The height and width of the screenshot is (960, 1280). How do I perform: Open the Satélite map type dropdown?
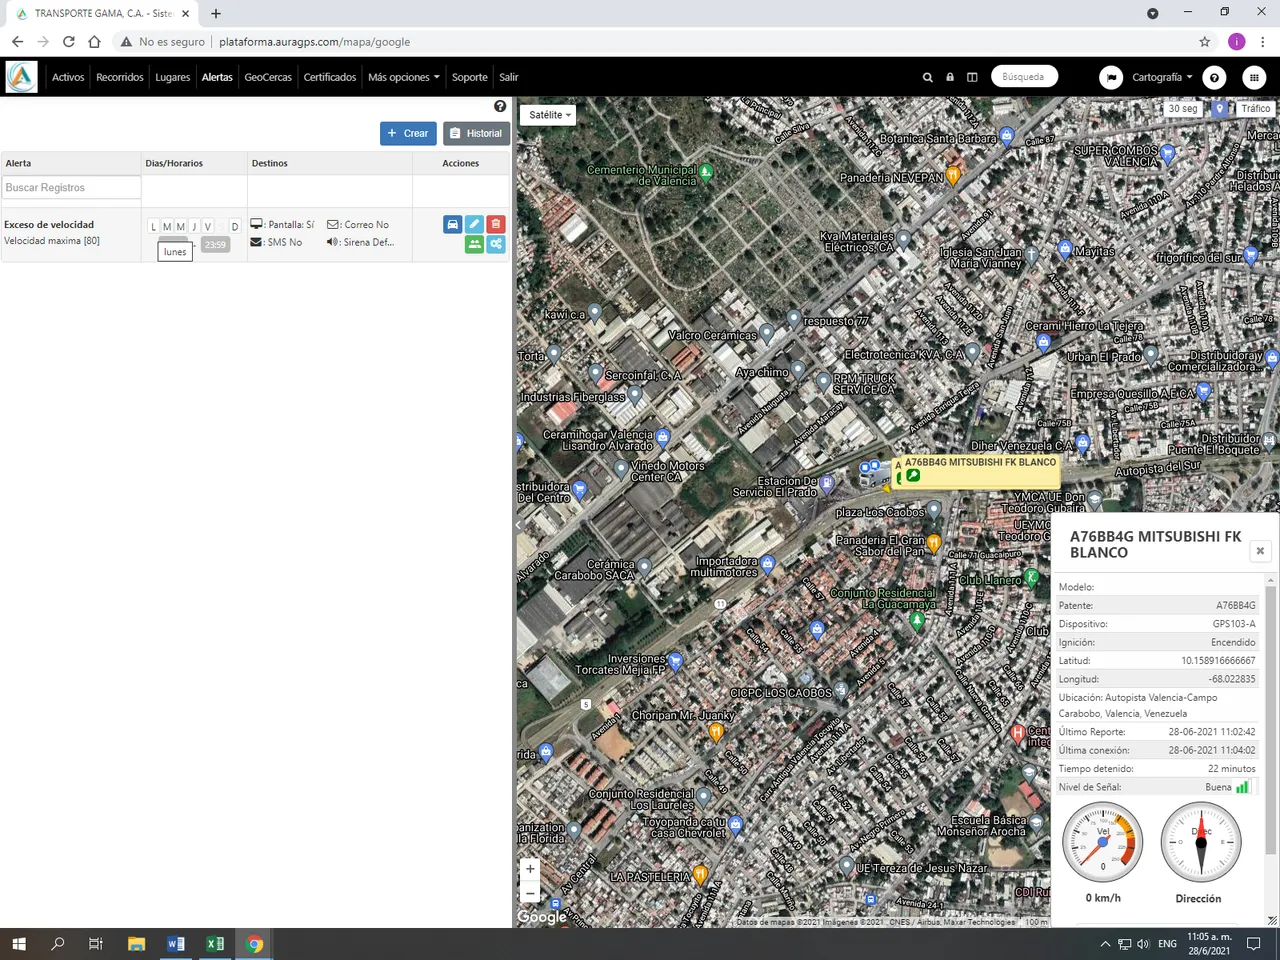(x=549, y=115)
